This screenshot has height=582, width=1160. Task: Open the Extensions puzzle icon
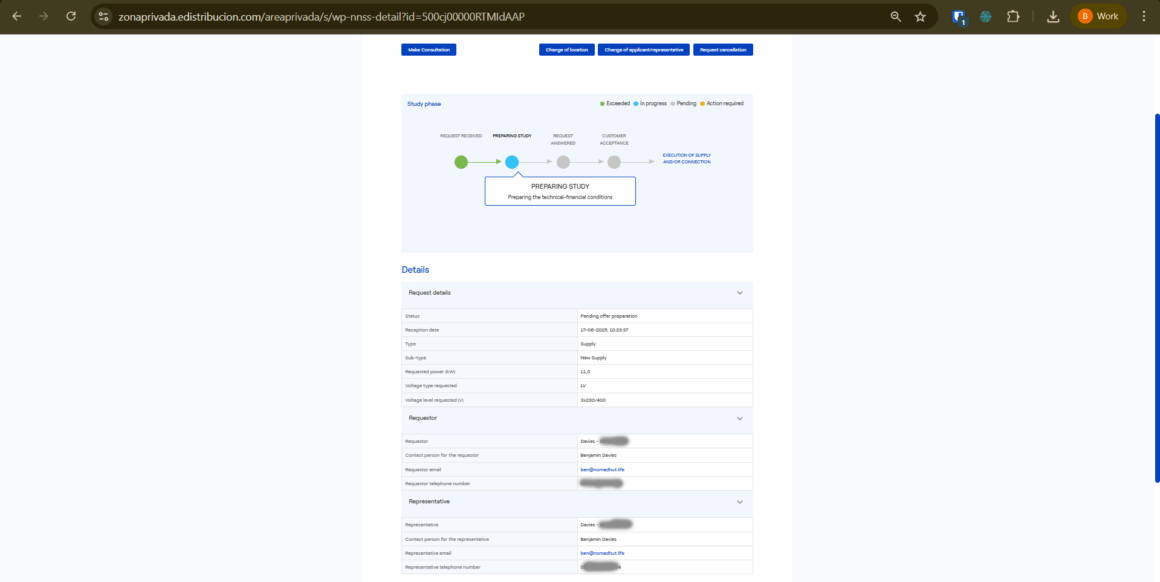pyautogui.click(x=1013, y=16)
